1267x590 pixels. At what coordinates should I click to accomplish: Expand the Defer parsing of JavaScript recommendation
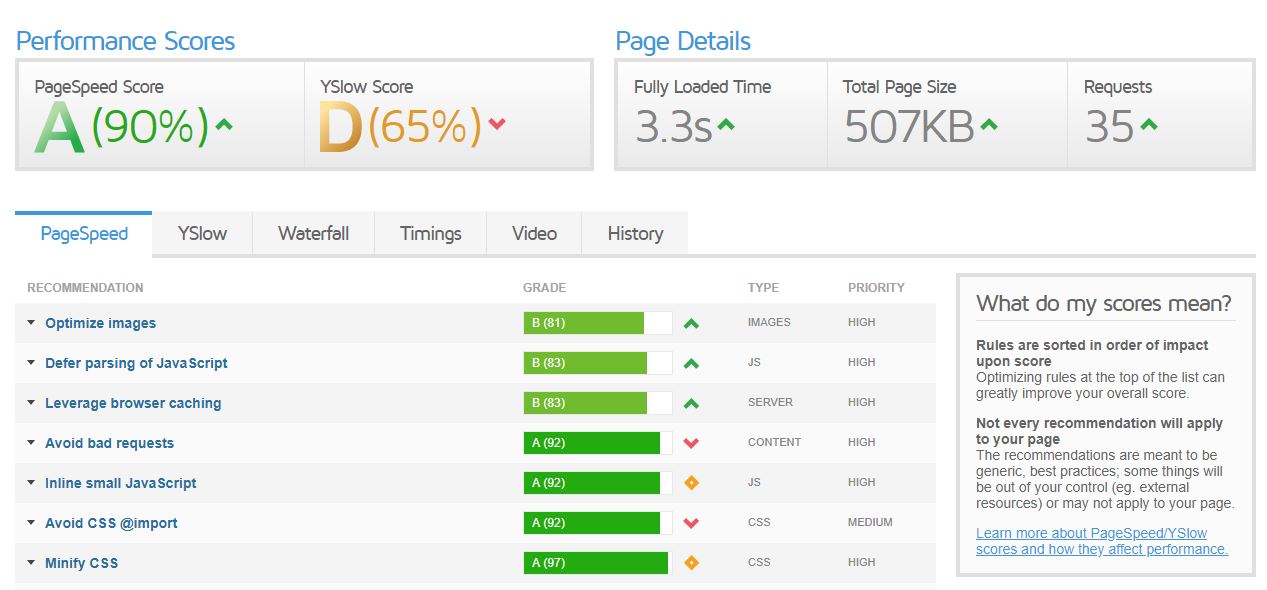[x=30, y=362]
